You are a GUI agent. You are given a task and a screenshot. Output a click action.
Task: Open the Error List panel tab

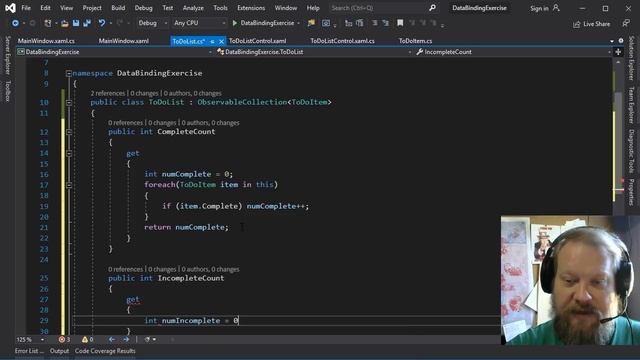coord(29,351)
